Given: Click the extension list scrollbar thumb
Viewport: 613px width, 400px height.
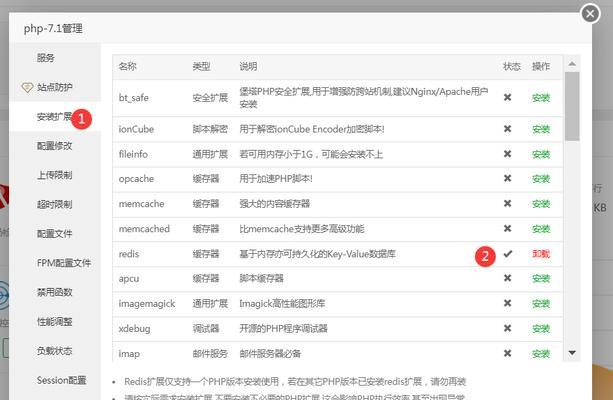Looking at the screenshot, I should pos(572,106).
